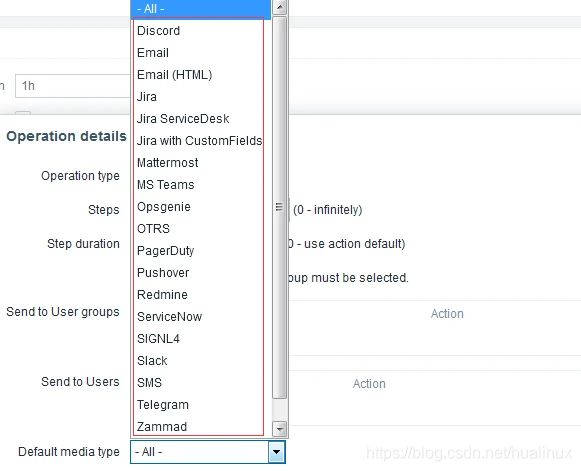The height and width of the screenshot is (471, 581).
Task: Collapse the Default media type dropdown arrow
Action: tap(276, 452)
